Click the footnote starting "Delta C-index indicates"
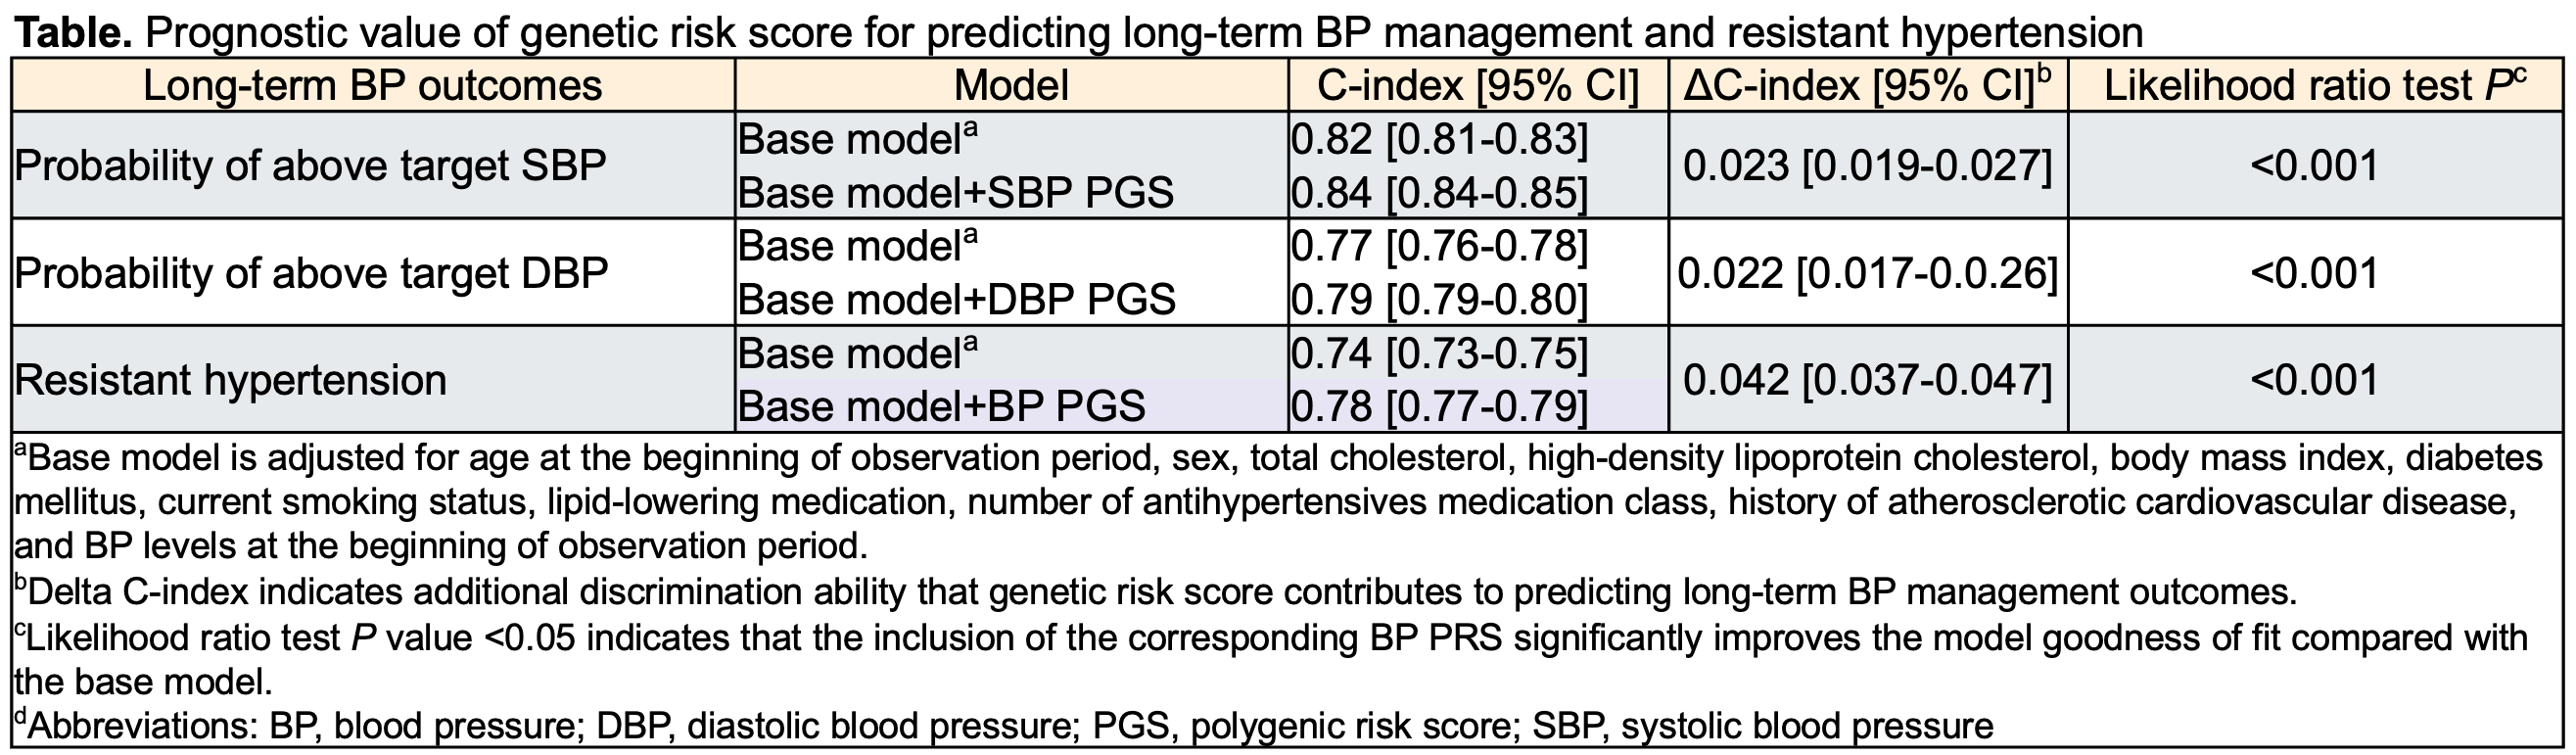 pyautogui.click(x=1155, y=592)
